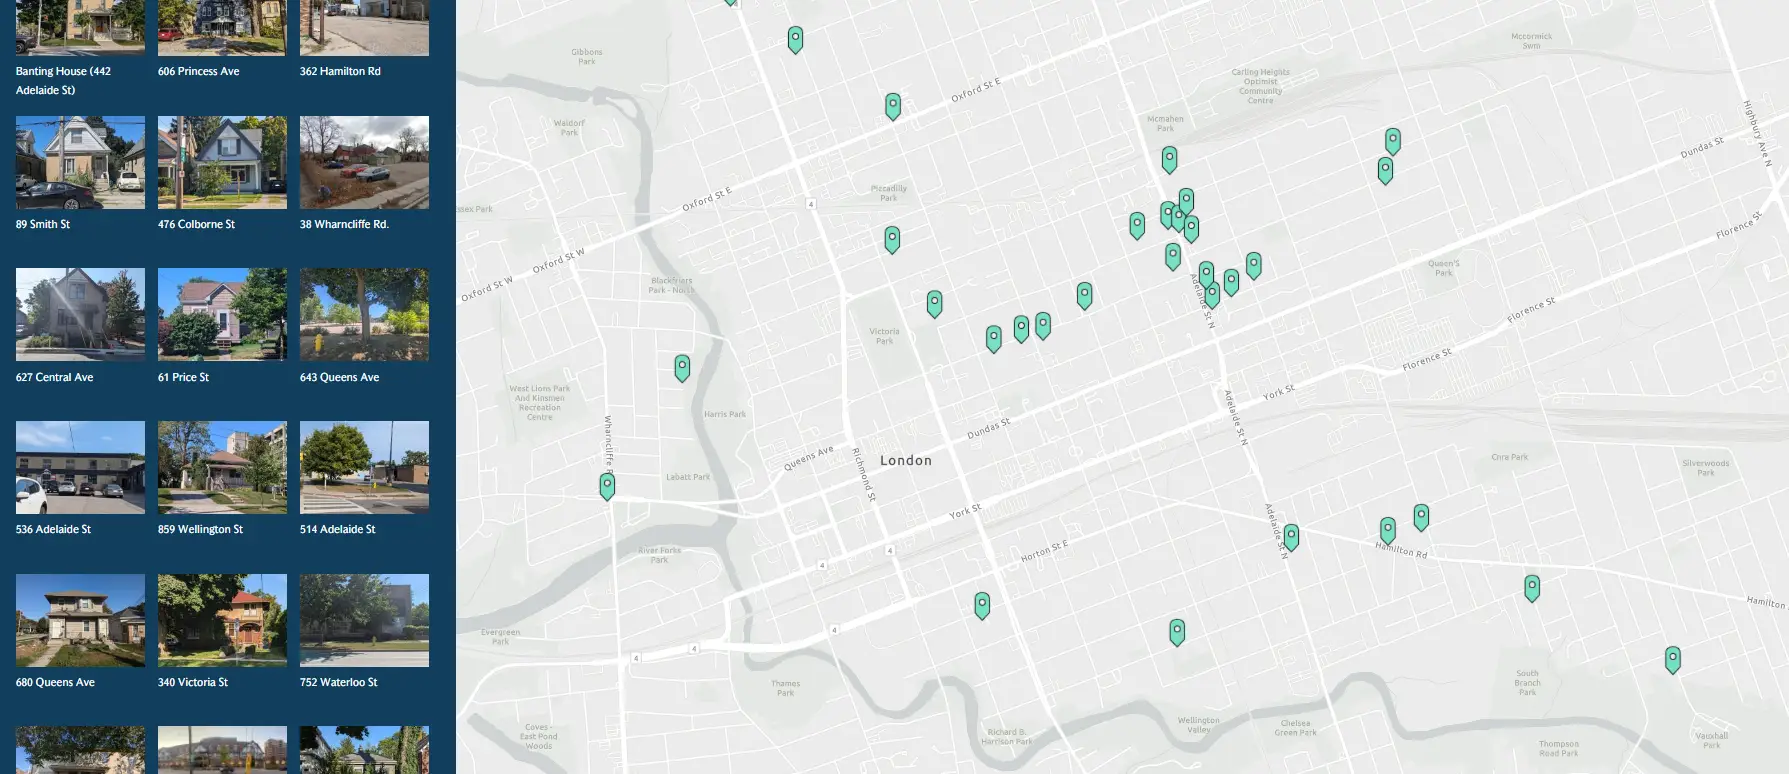The width and height of the screenshot is (1789, 774).
Task: Open the 476 Colborne St photo
Action: coord(222,162)
